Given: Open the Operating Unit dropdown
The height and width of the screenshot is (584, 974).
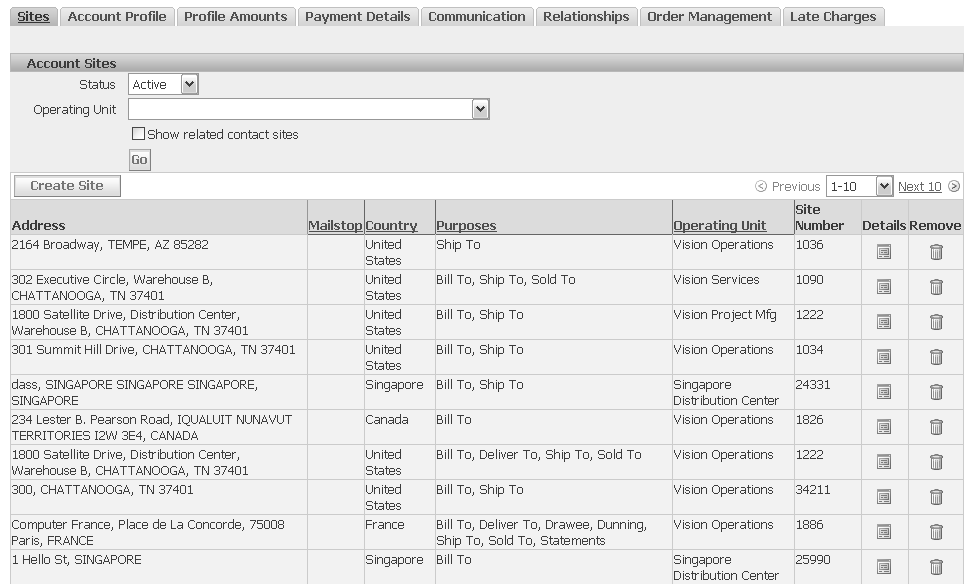Looking at the screenshot, I should point(309,109).
